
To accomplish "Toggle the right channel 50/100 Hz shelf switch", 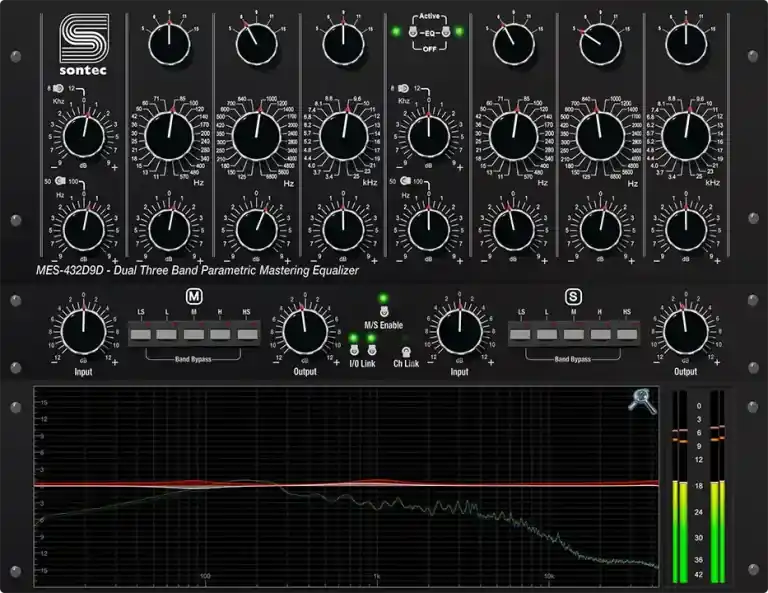I will click(x=405, y=181).
